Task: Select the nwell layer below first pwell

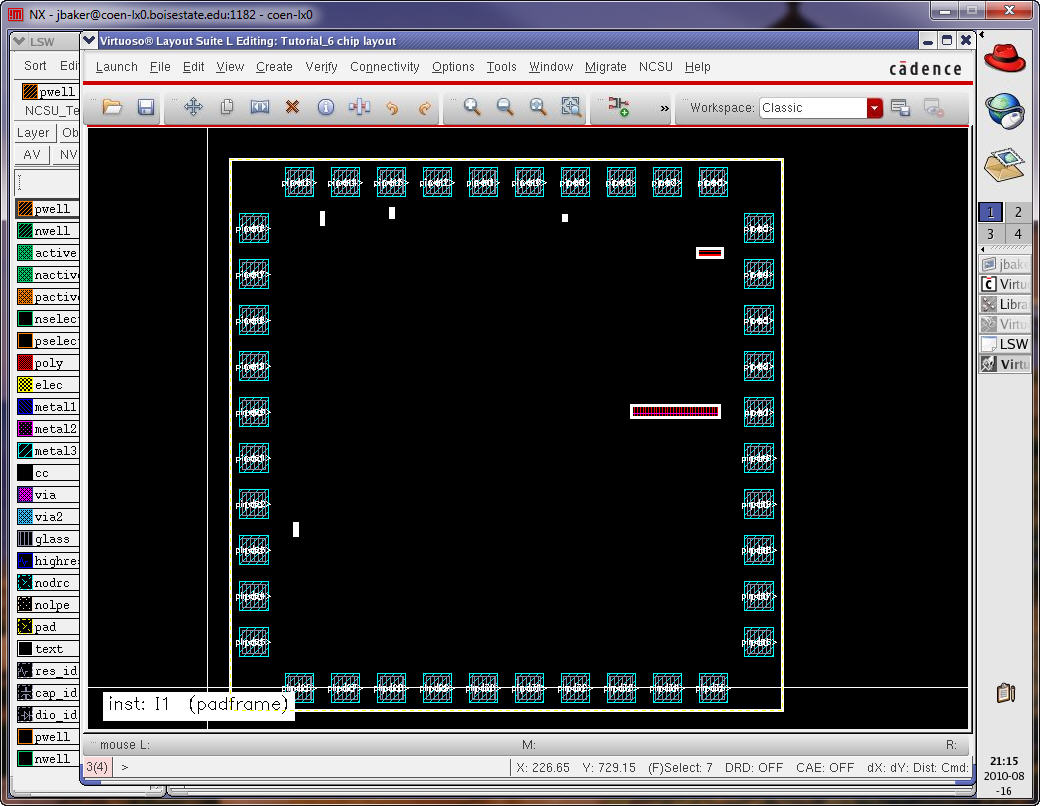Action: [x=48, y=231]
